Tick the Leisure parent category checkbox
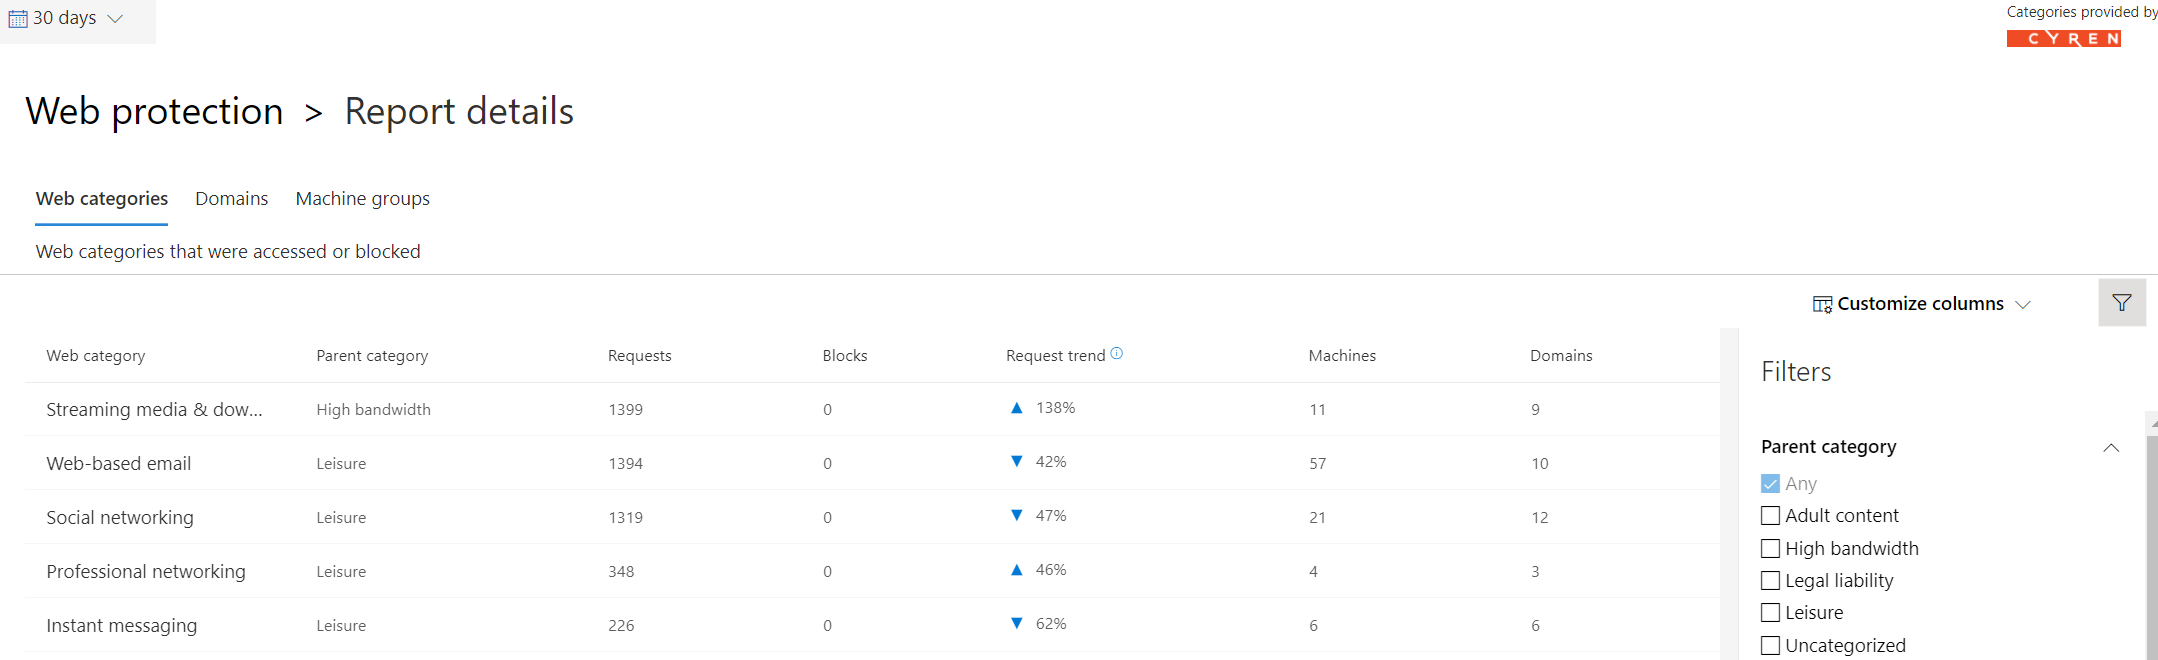Screen dimensions: 2158x660 tap(1770, 613)
